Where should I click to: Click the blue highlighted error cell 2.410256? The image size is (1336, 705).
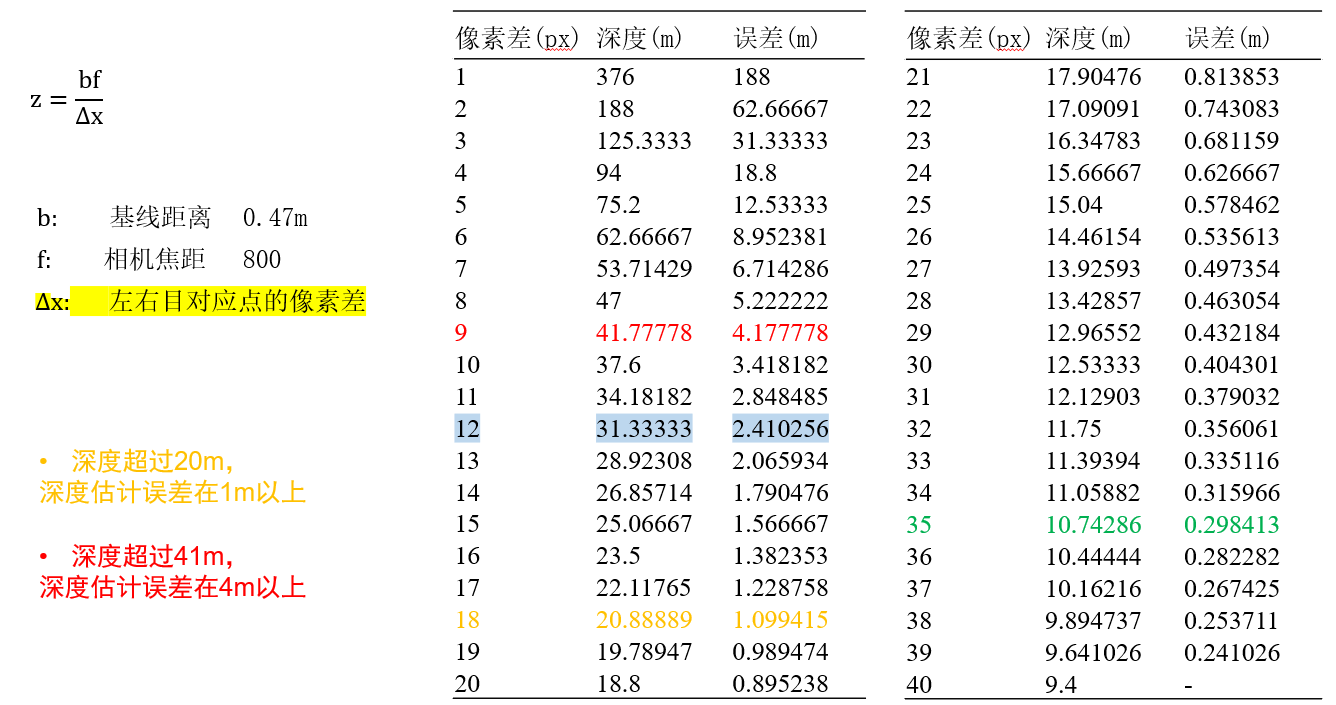point(780,429)
